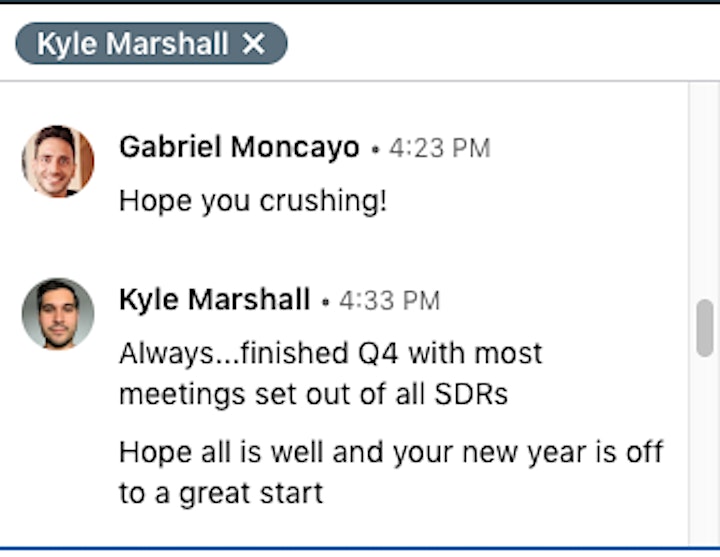Open Gabriel Moncayo's name link

[x=239, y=147]
